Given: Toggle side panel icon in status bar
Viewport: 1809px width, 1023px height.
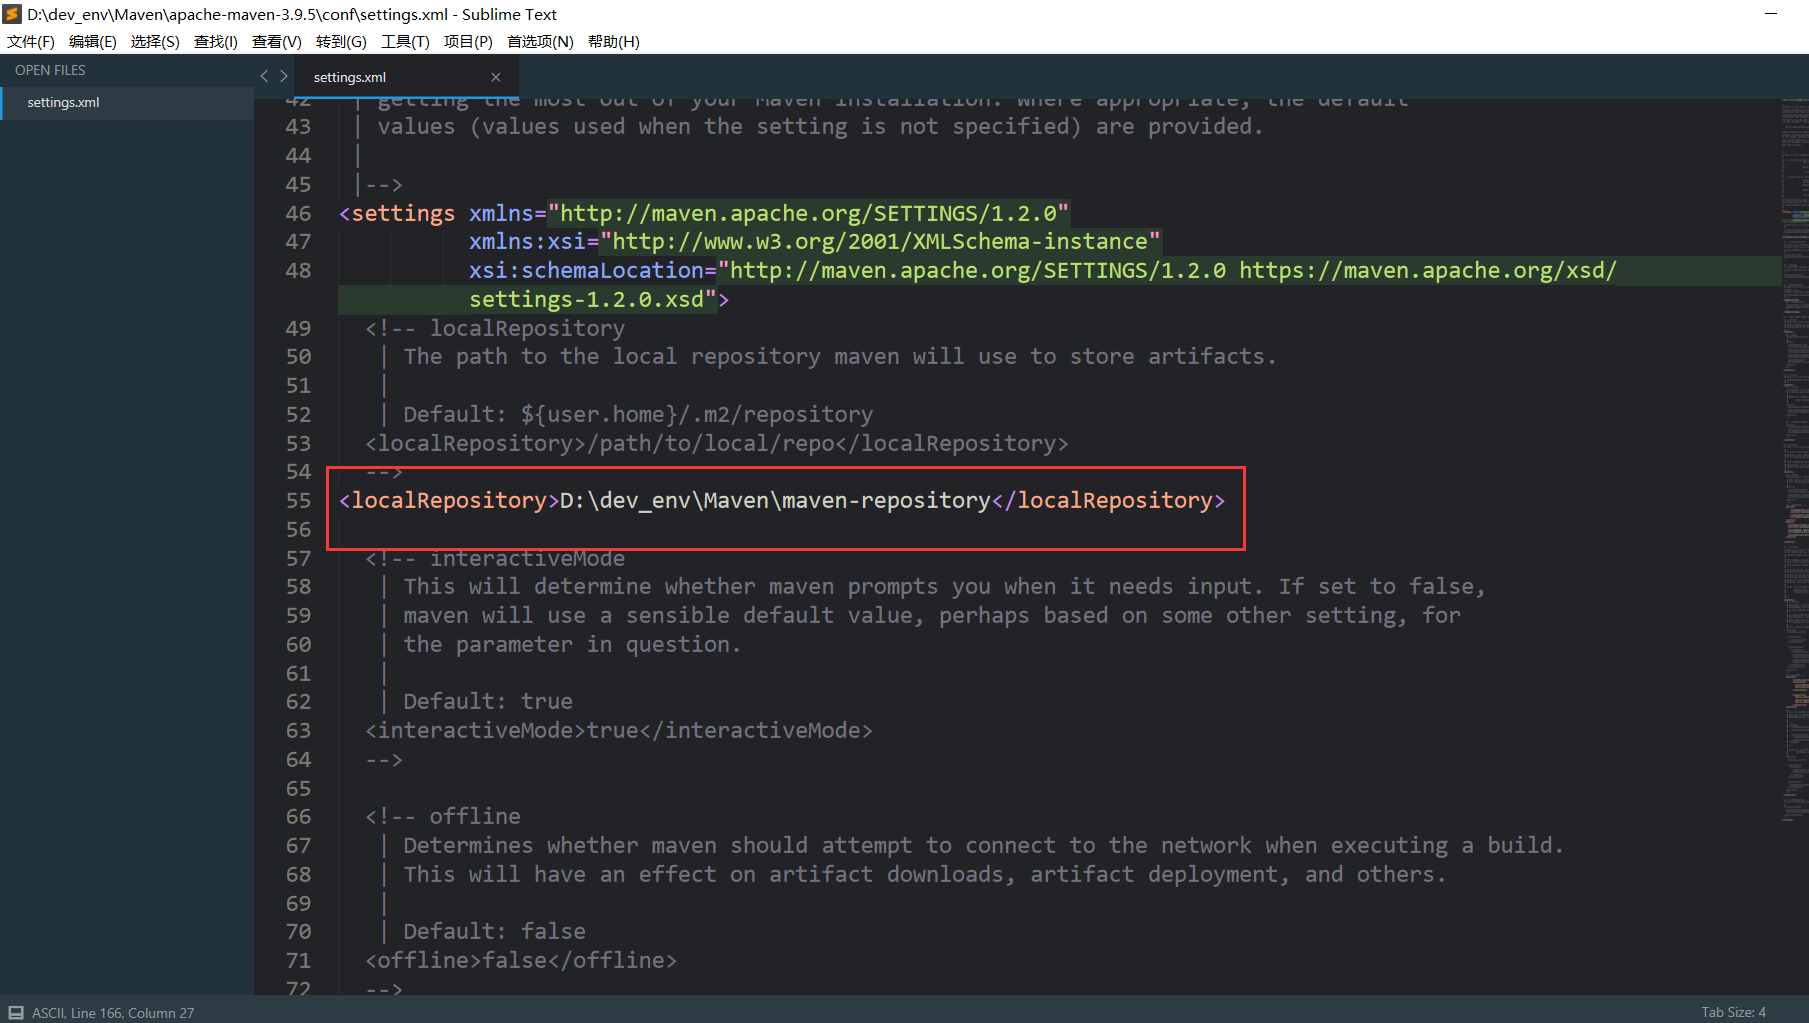Looking at the screenshot, I should (x=16, y=1012).
